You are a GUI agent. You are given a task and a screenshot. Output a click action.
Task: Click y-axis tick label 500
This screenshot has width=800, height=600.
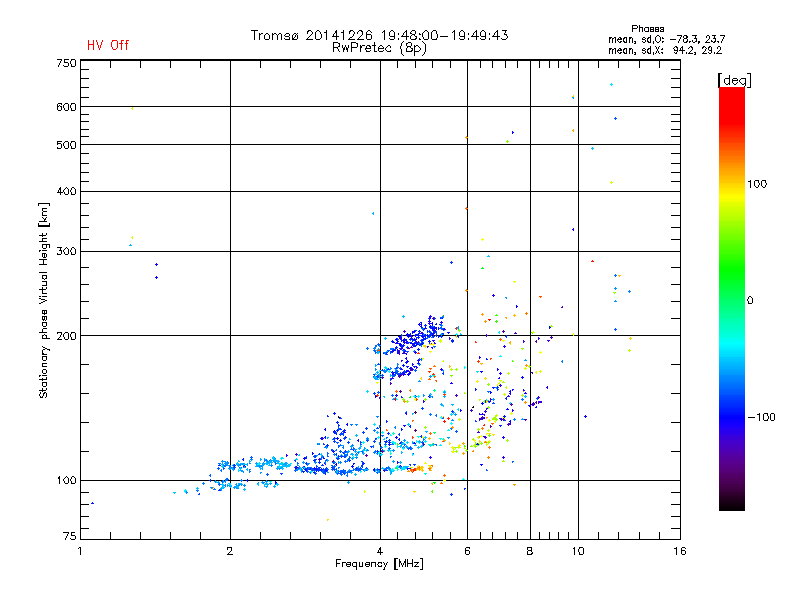(x=66, y=145)
